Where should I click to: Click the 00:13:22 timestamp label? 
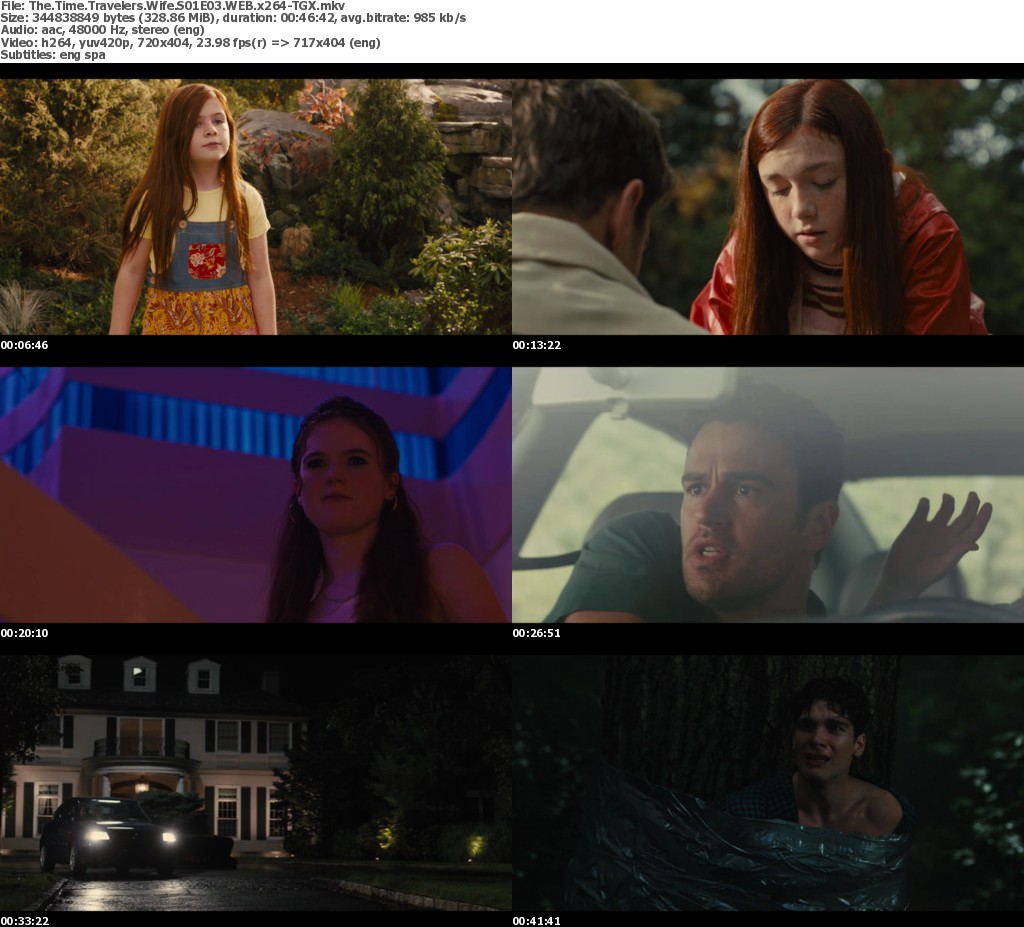pos(536,345)
